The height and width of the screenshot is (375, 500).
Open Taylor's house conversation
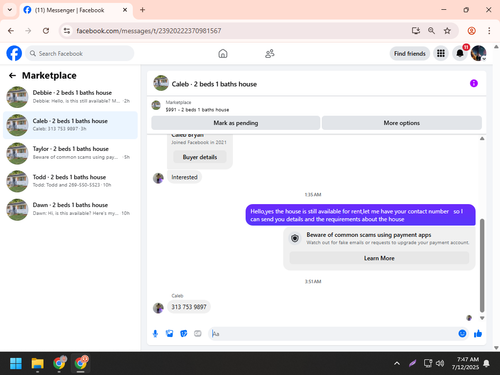tap(70, 153)
